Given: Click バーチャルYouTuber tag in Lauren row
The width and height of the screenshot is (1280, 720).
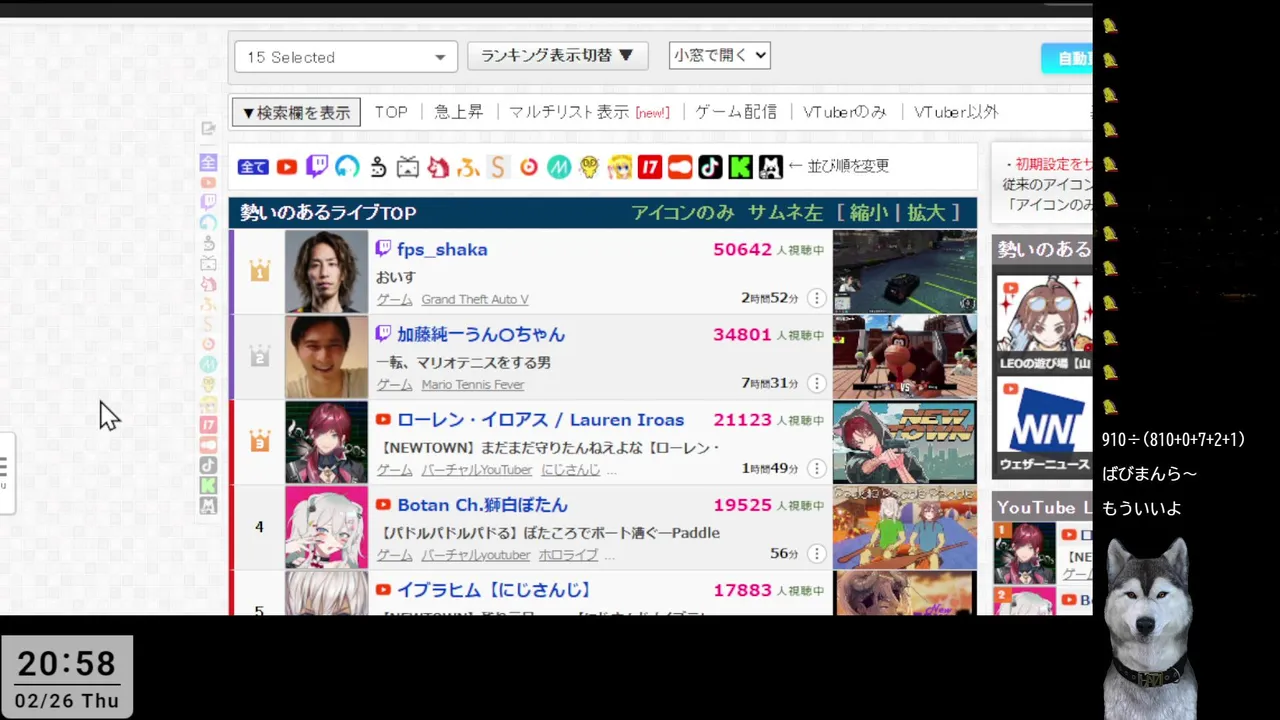Looking at the screenshot, I should [476, 470].
